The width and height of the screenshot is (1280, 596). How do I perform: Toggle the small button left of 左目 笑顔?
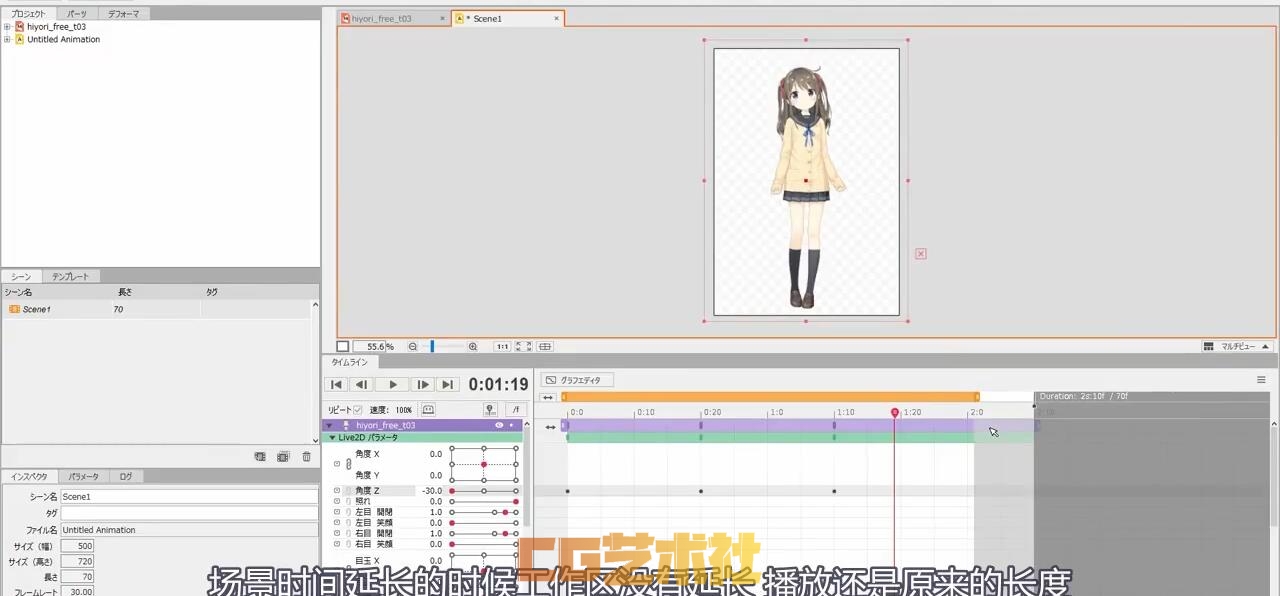click(x=337, y=523)
